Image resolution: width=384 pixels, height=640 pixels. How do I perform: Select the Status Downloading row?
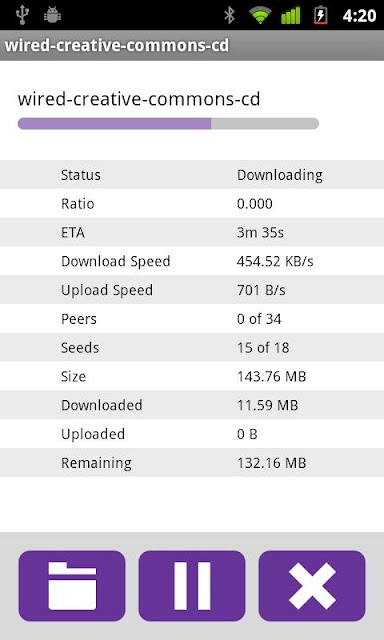click(192, 175)
